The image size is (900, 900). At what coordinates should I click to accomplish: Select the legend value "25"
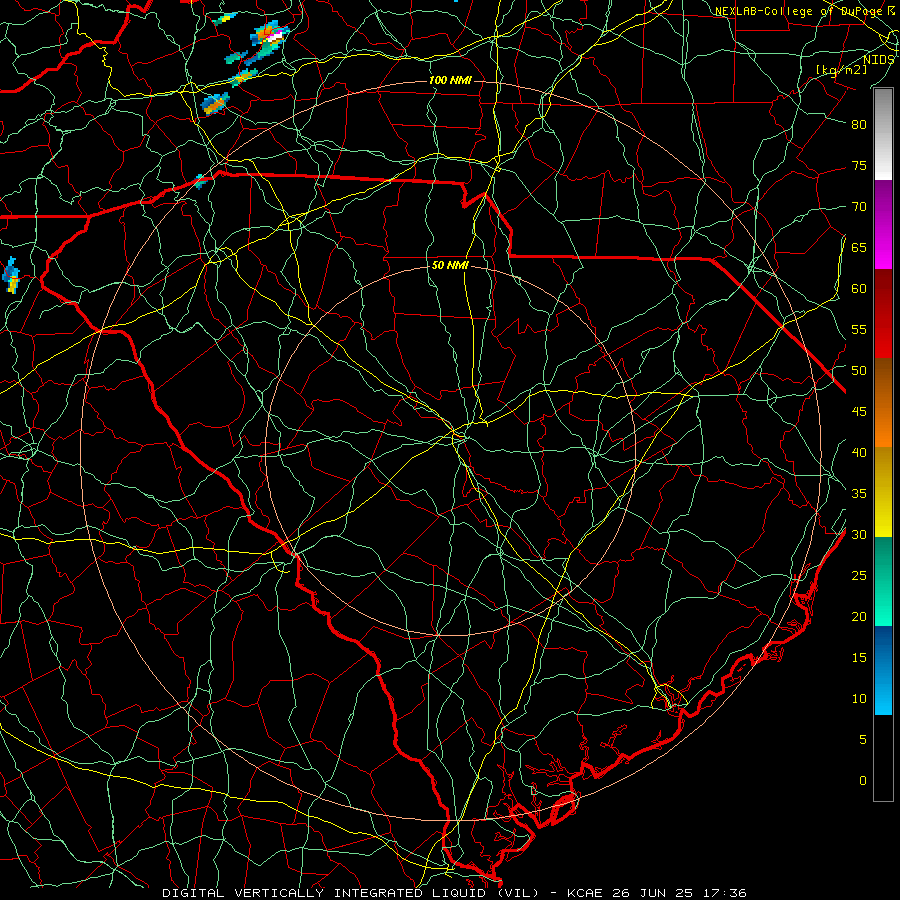coord(859,576)
